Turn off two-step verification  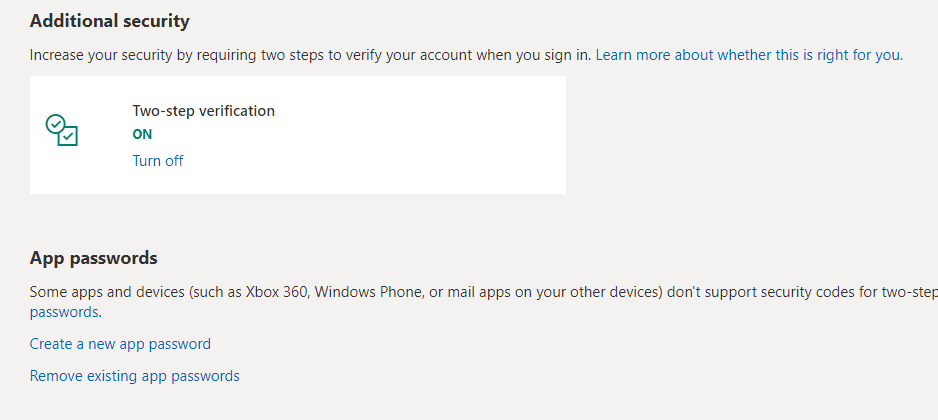158,161
